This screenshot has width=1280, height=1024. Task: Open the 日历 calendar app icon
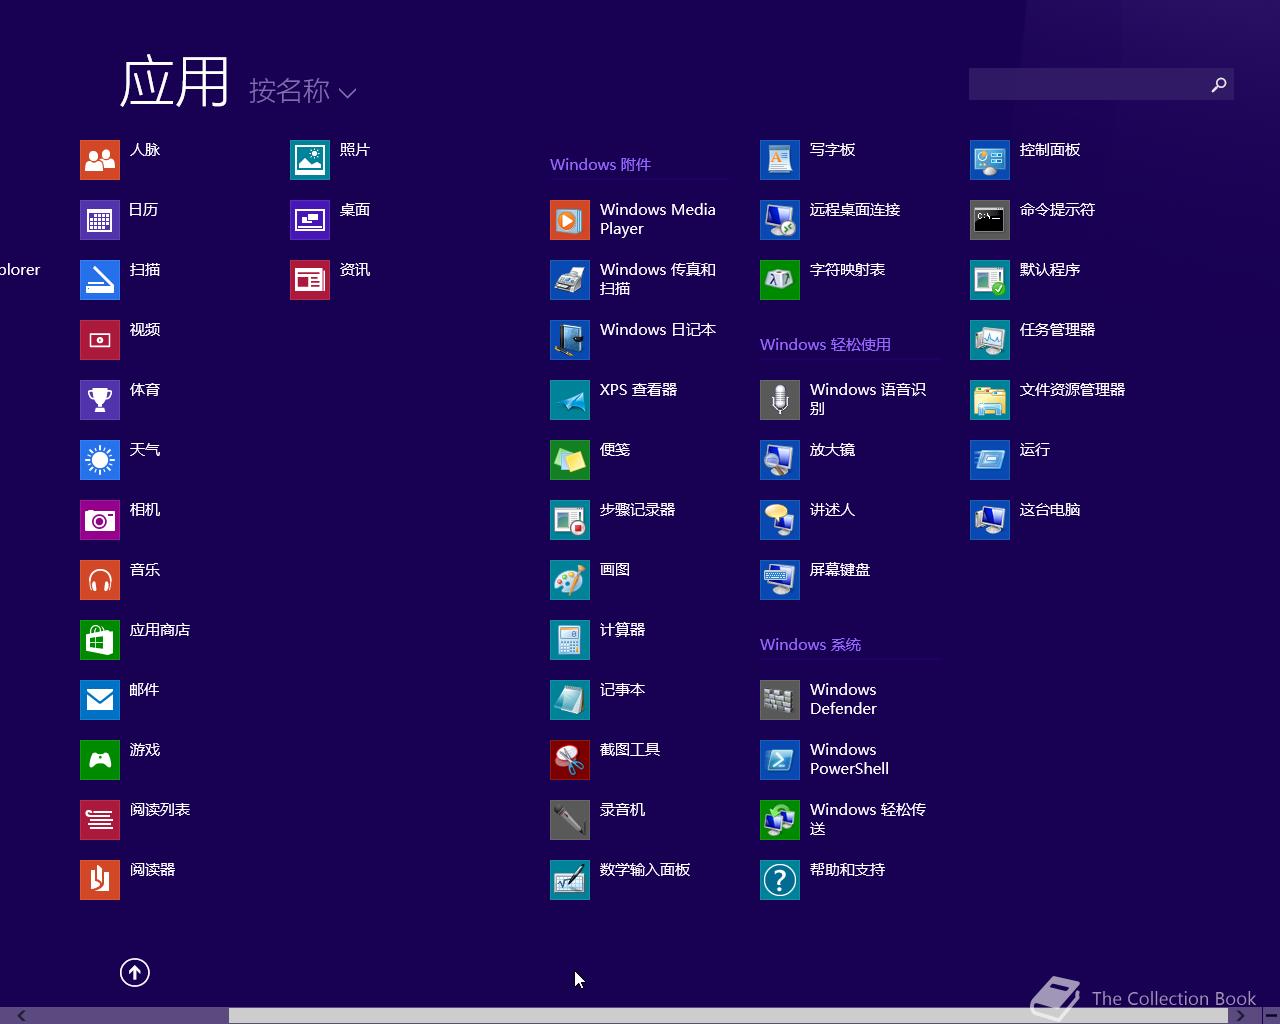[x=100, y=220]
